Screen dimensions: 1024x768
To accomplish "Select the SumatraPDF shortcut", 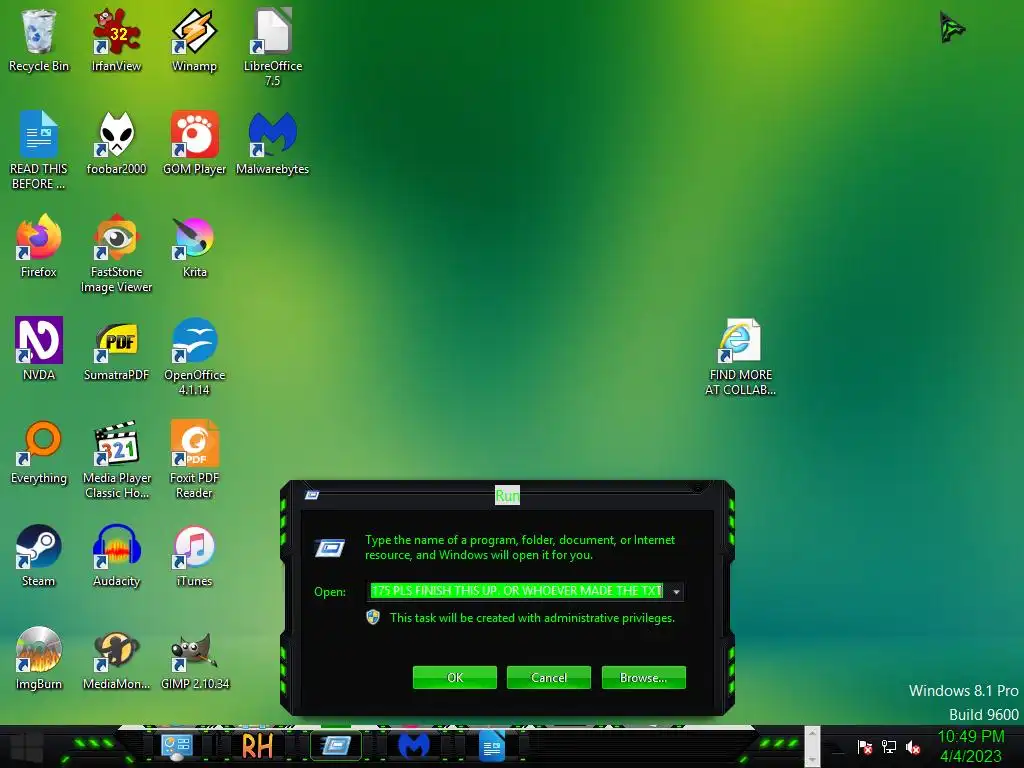I will (x=116, y=349).
